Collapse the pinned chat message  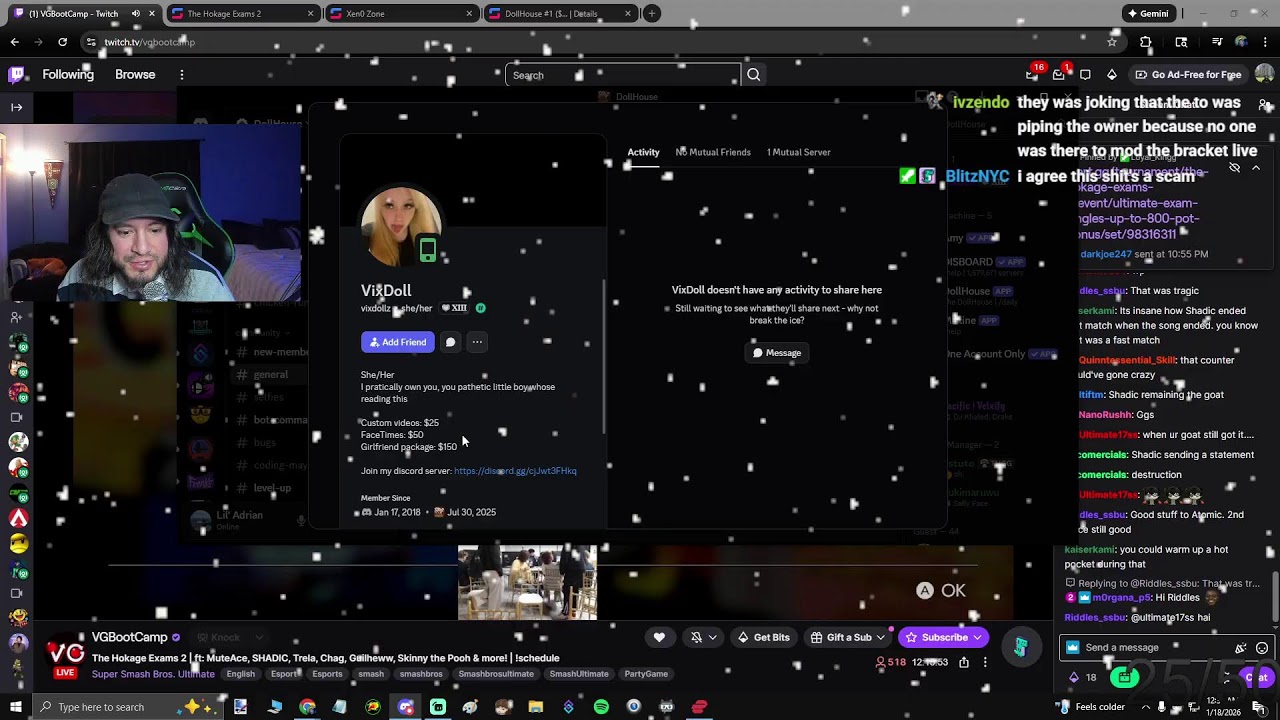(x=1256, y=168)
